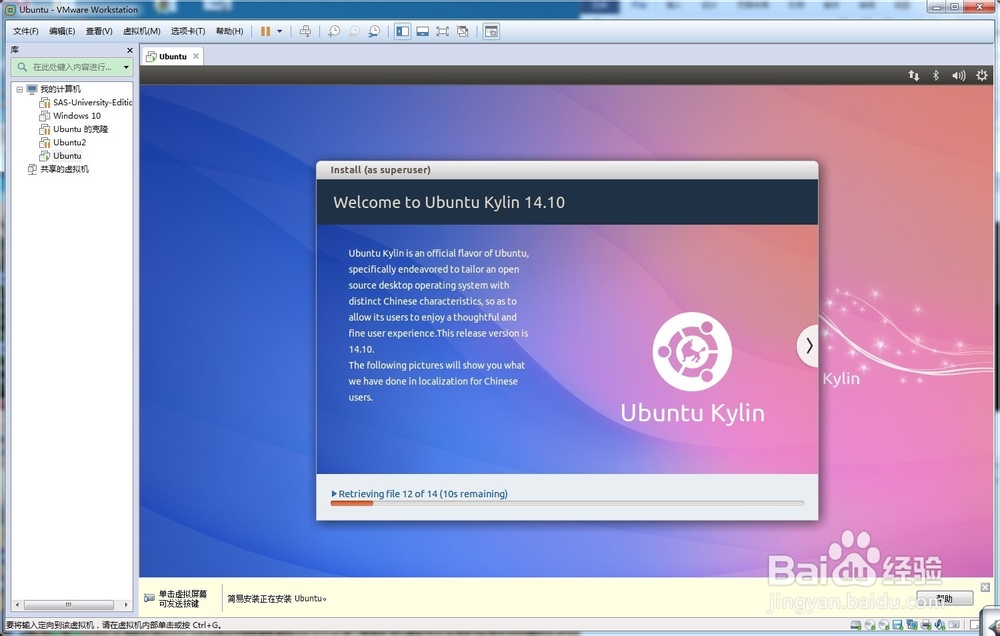1000x636 pixels.
Task: Select 我的计算机 in the library tree
Action: pos(60,89)
